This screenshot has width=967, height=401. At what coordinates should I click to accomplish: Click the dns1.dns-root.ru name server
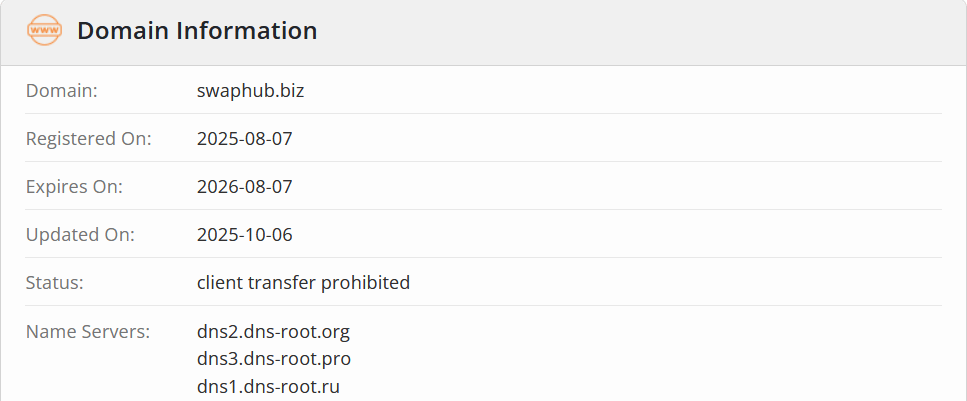269,385
